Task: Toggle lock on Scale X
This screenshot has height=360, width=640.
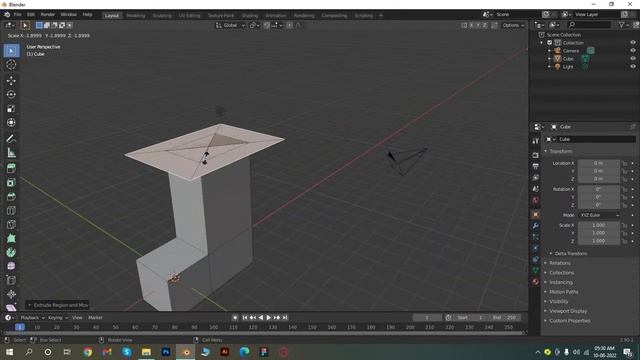Action: tap(624, 225)
